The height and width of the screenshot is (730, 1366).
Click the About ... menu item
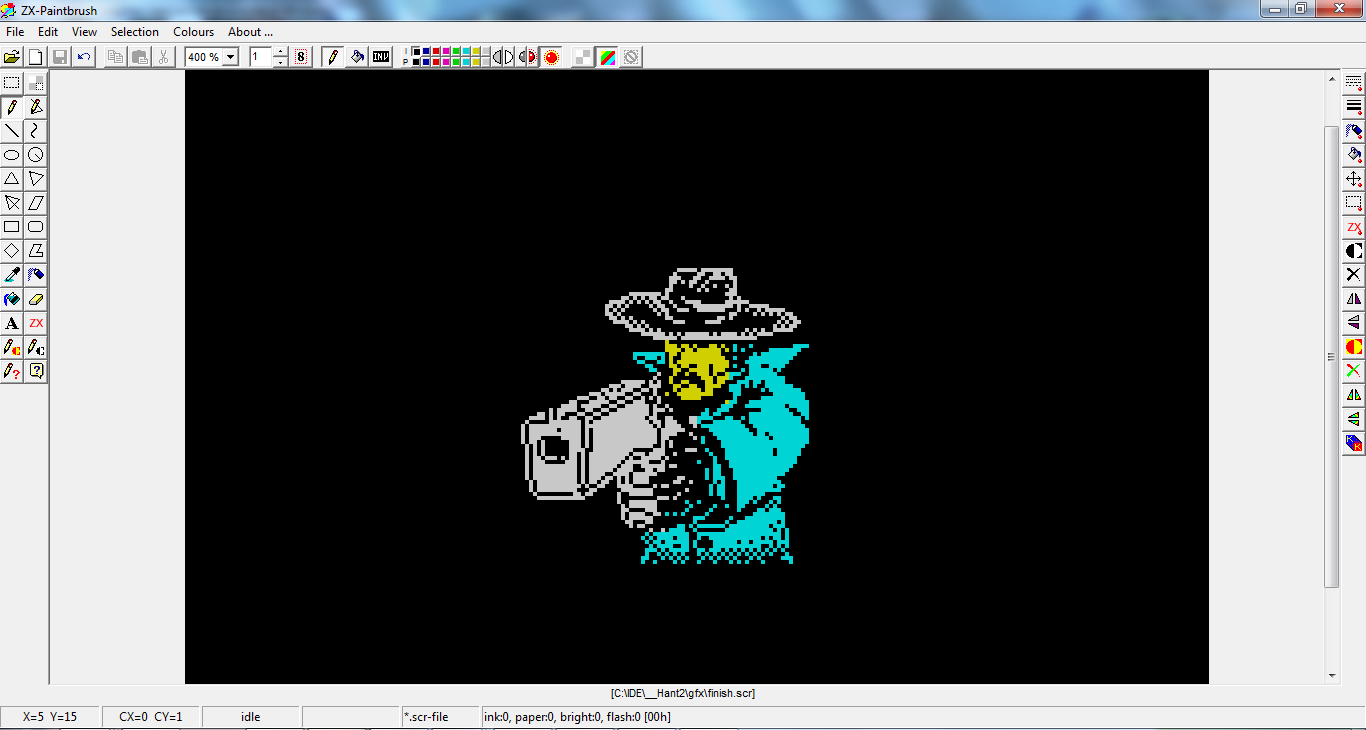pyautogui.click(x=250, y=32)
